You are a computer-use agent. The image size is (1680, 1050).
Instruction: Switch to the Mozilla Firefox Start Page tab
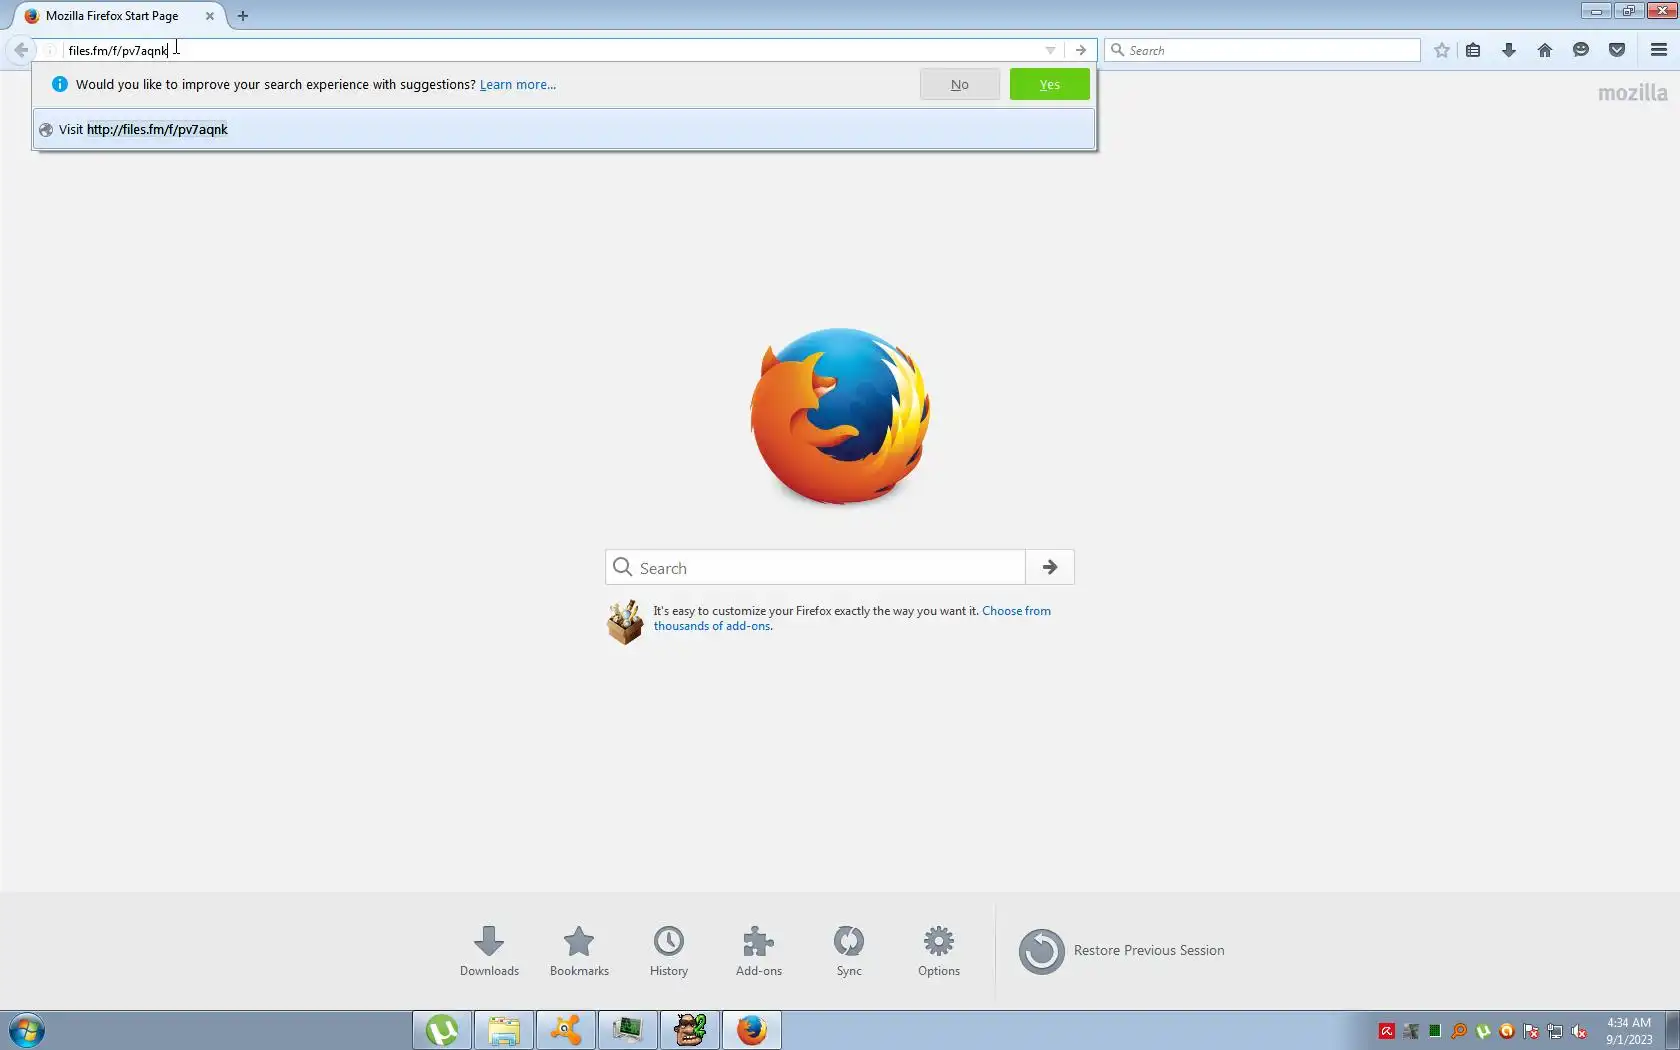[x=118, y=16]
